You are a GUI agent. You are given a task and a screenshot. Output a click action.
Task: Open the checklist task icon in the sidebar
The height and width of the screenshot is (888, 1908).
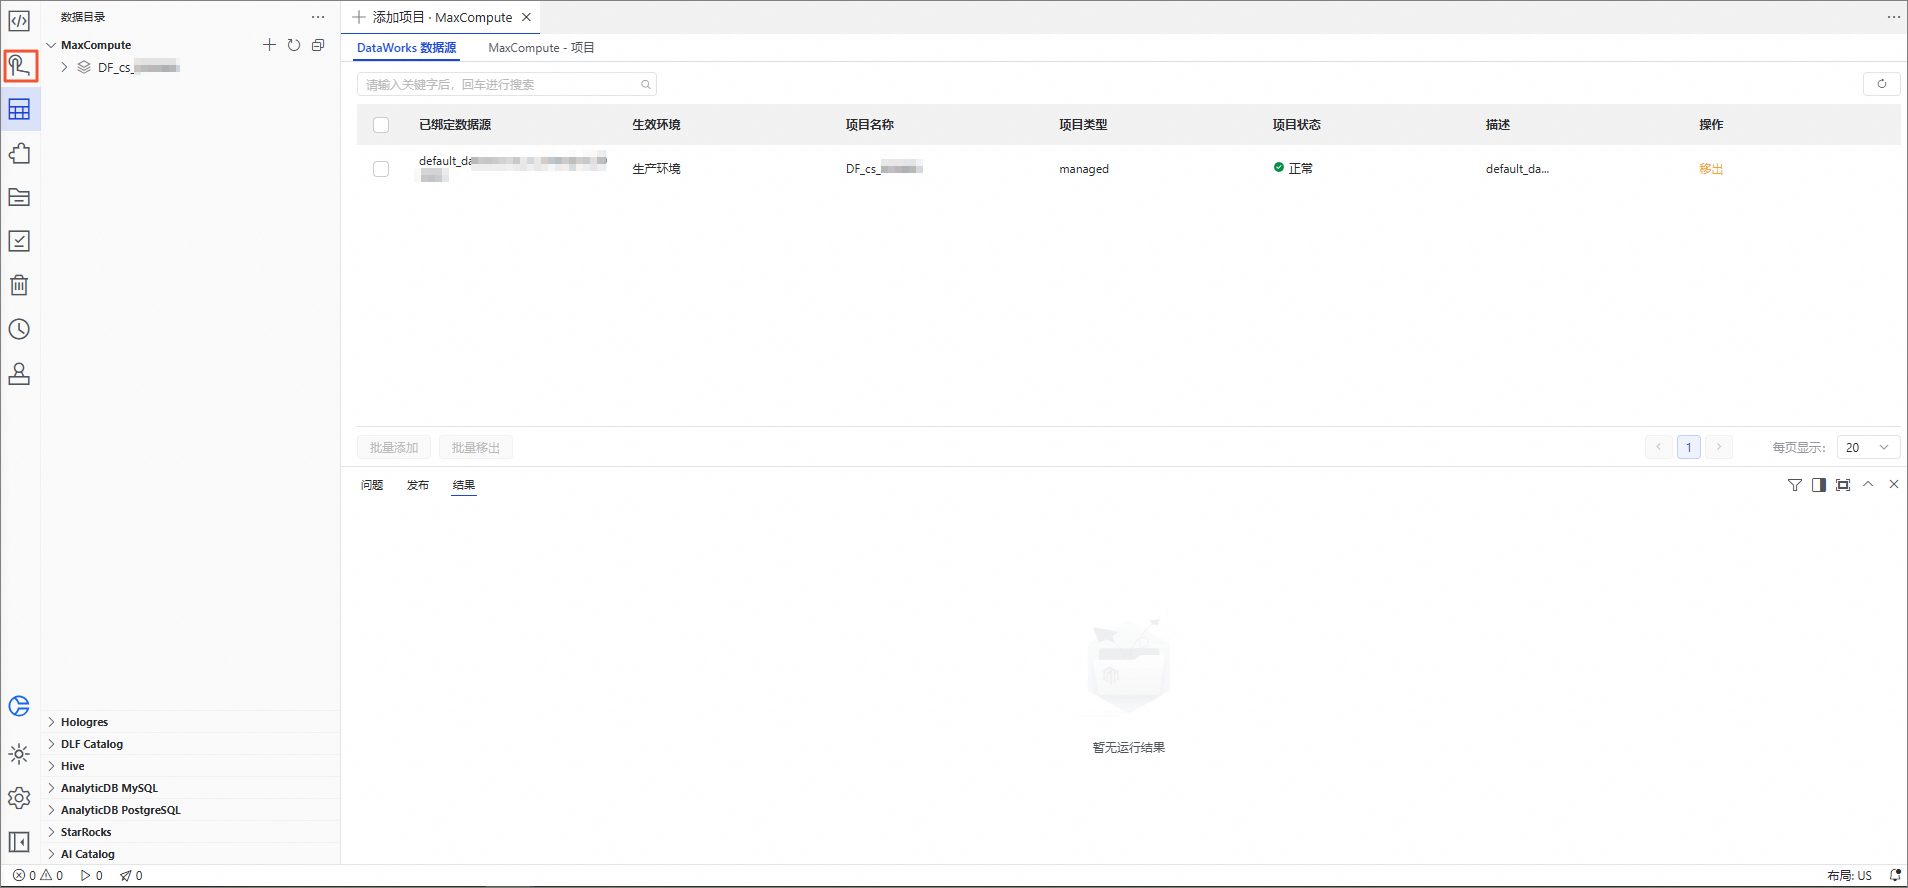coord(19,241)
